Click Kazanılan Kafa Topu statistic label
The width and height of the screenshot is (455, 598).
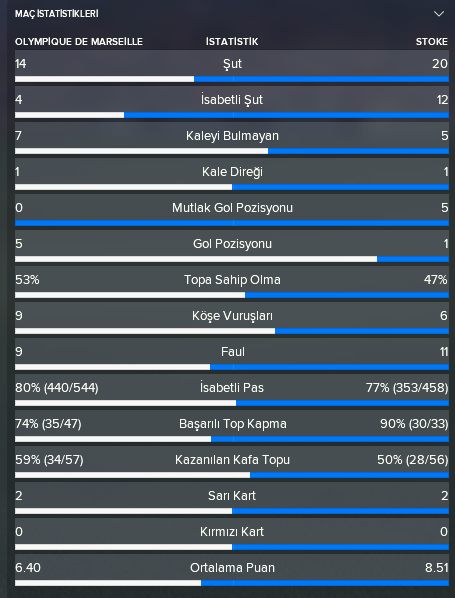click(x=232, y=460)
